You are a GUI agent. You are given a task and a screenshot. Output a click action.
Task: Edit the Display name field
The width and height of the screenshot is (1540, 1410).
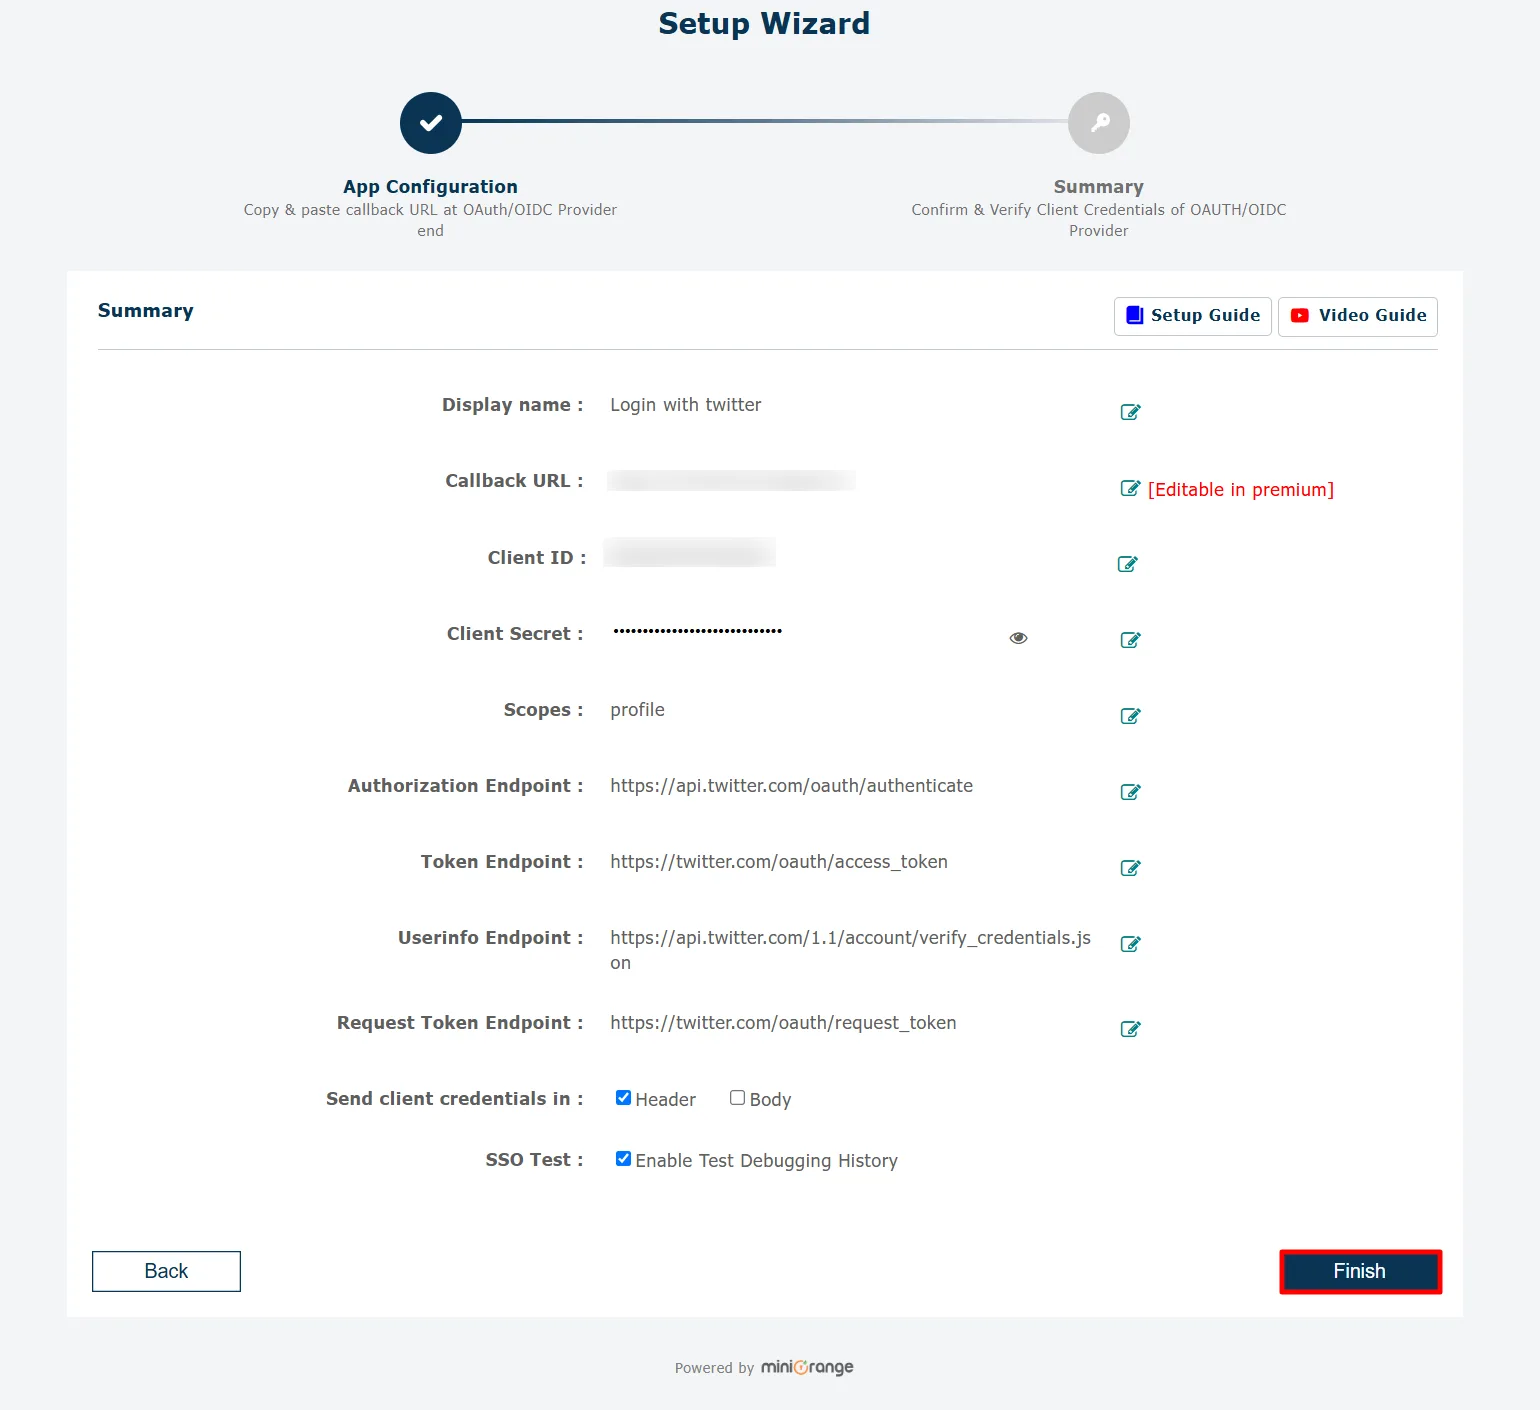[1130, 412]
